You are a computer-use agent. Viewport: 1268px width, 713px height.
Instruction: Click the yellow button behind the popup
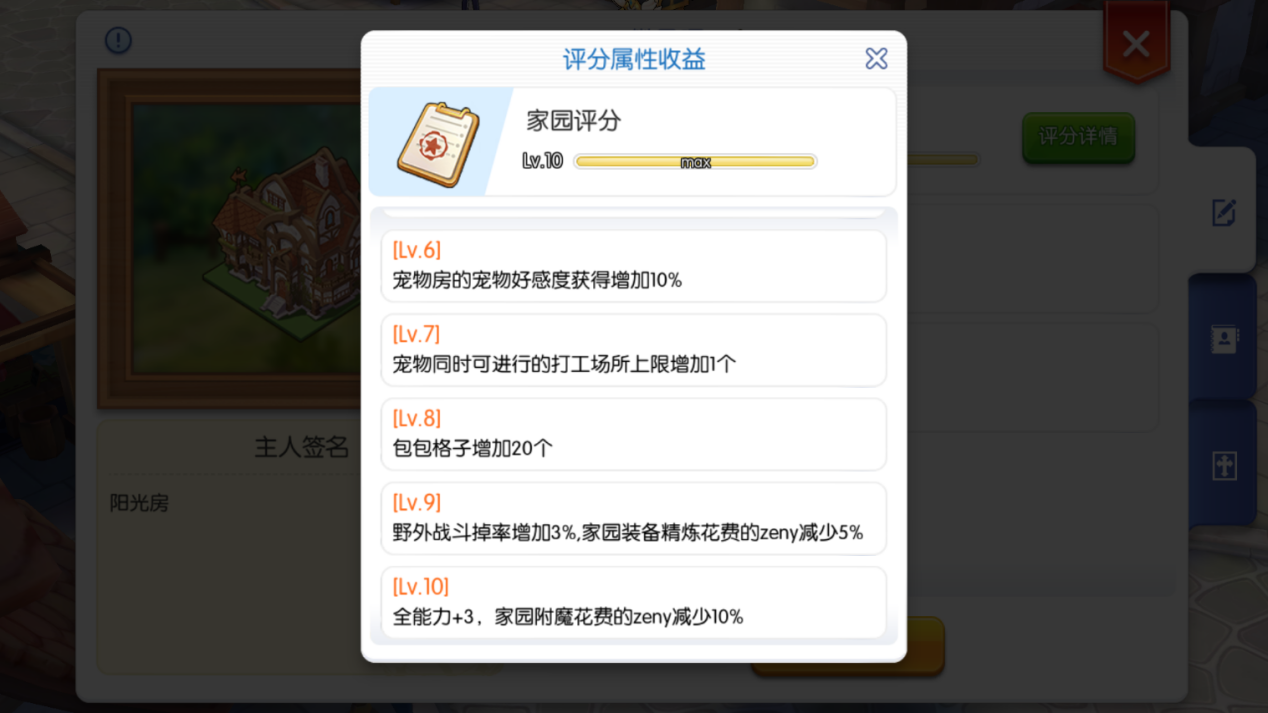[x=925, y=645]
